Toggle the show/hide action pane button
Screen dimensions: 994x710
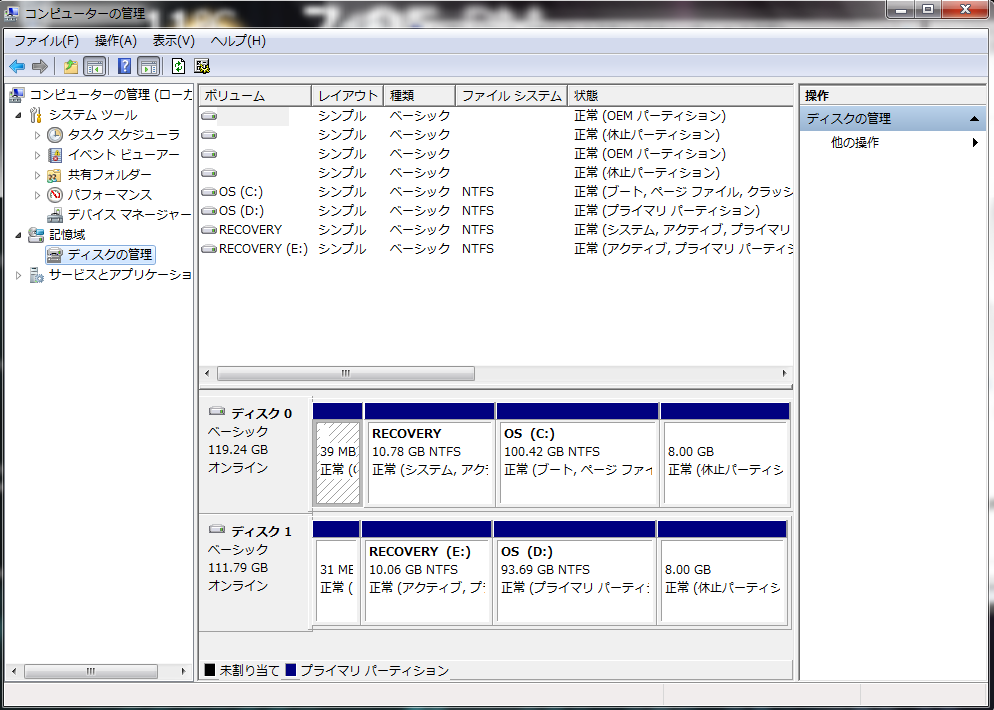148,66
